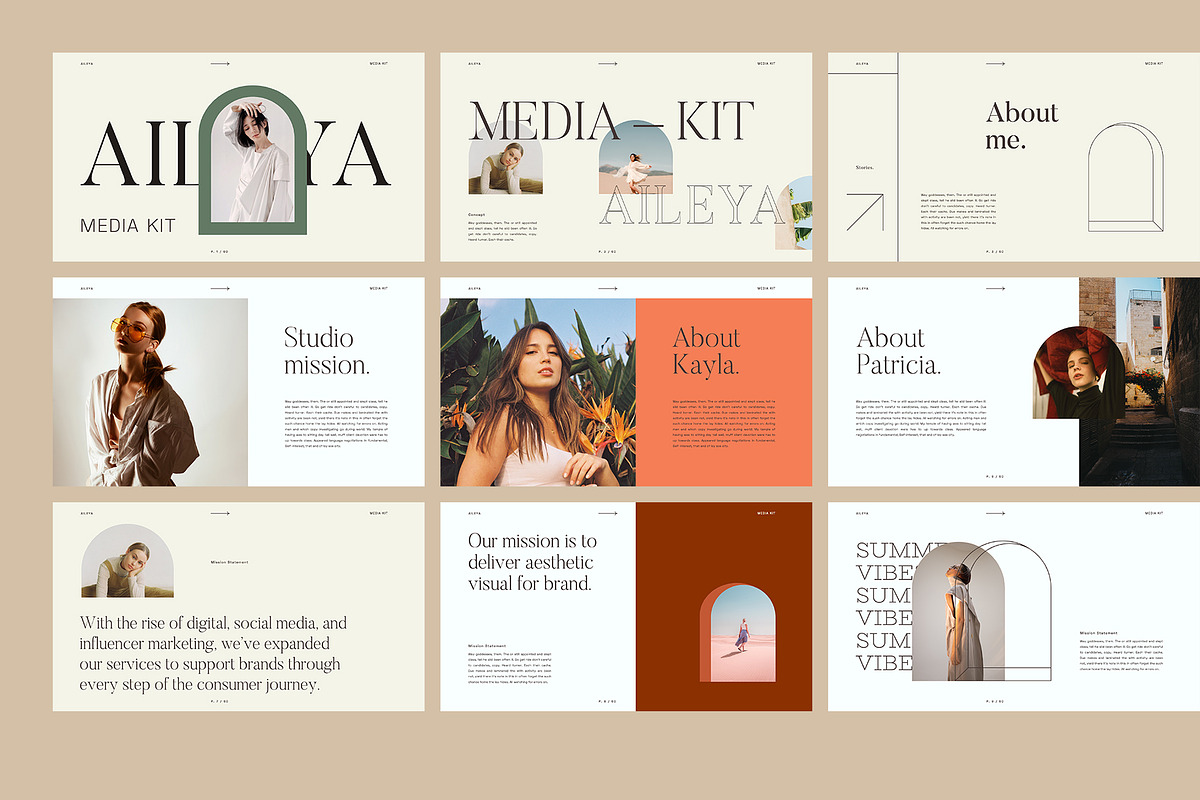Viewport: 1200px width, 800px height.
Task: Click the MEDIA KIT subtitle below the AILEYA title
Action: pos(127,226)
